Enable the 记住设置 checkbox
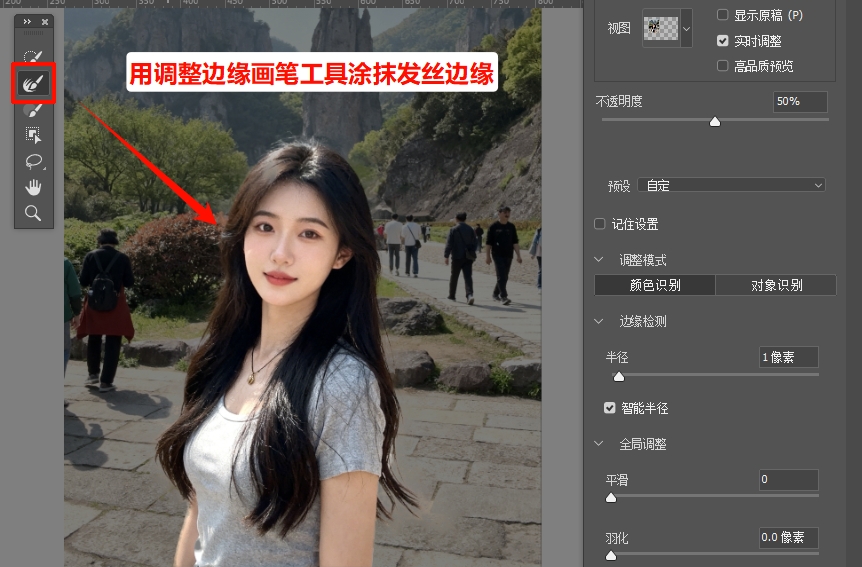The image size is (862, 567). [x=600, y=224]
